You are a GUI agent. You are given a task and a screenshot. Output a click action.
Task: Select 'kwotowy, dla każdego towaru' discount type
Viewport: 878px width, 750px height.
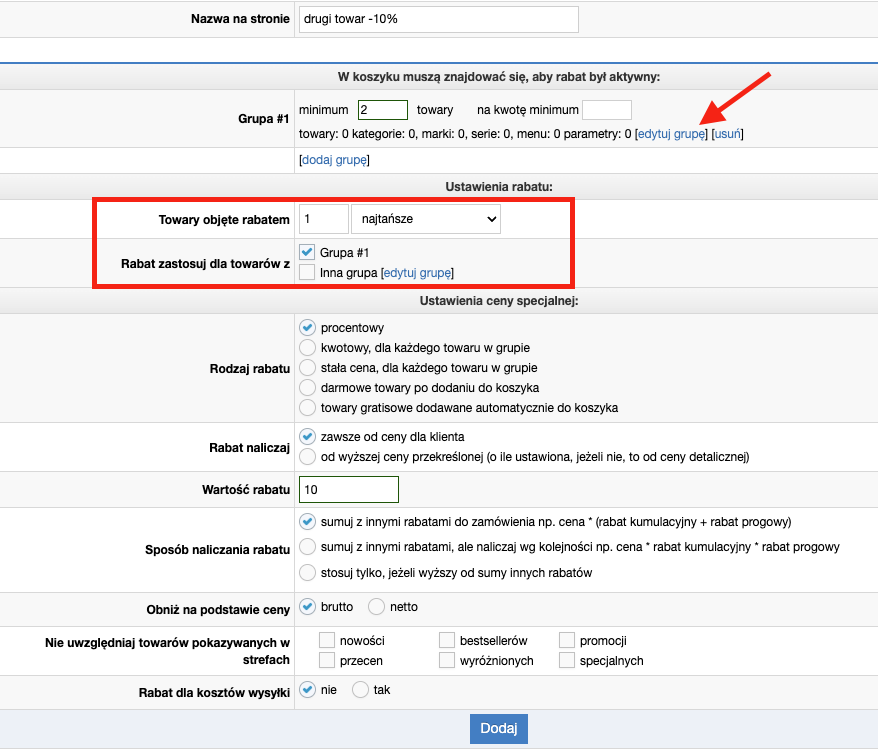point(307,348)
